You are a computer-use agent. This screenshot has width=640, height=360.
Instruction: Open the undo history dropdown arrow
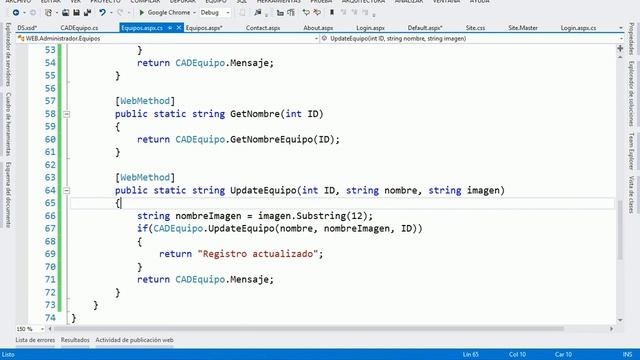coord(111,13)
